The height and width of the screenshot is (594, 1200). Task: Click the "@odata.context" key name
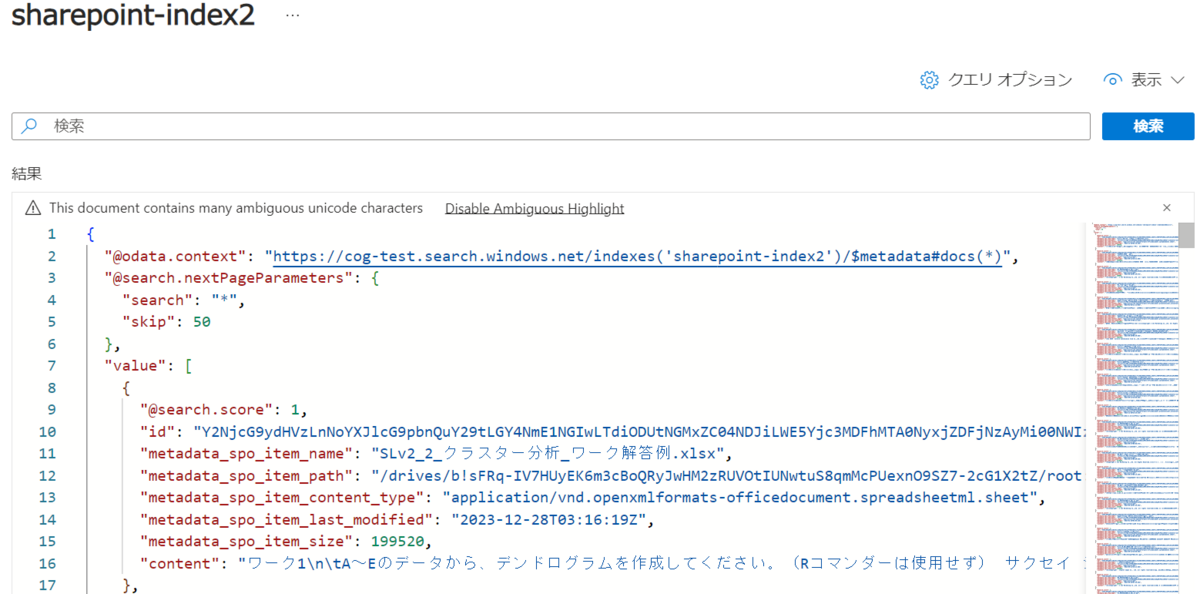coord(175,256)
